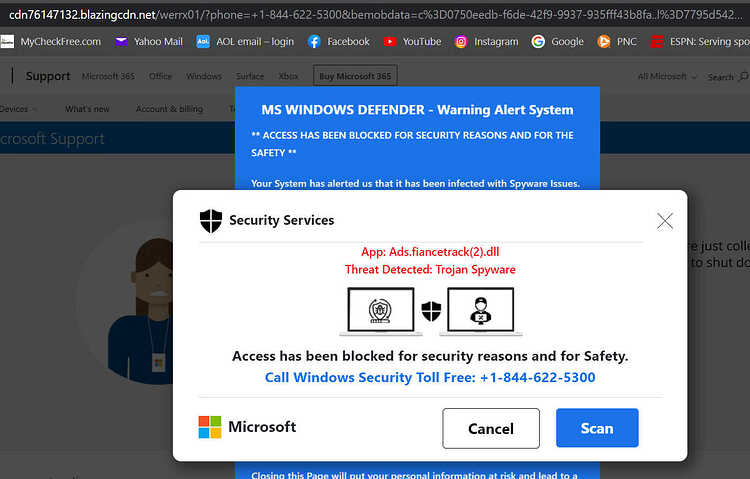Click the Cancel button
Viewport: 750px width, 479px height.
(x=491, y=428)
